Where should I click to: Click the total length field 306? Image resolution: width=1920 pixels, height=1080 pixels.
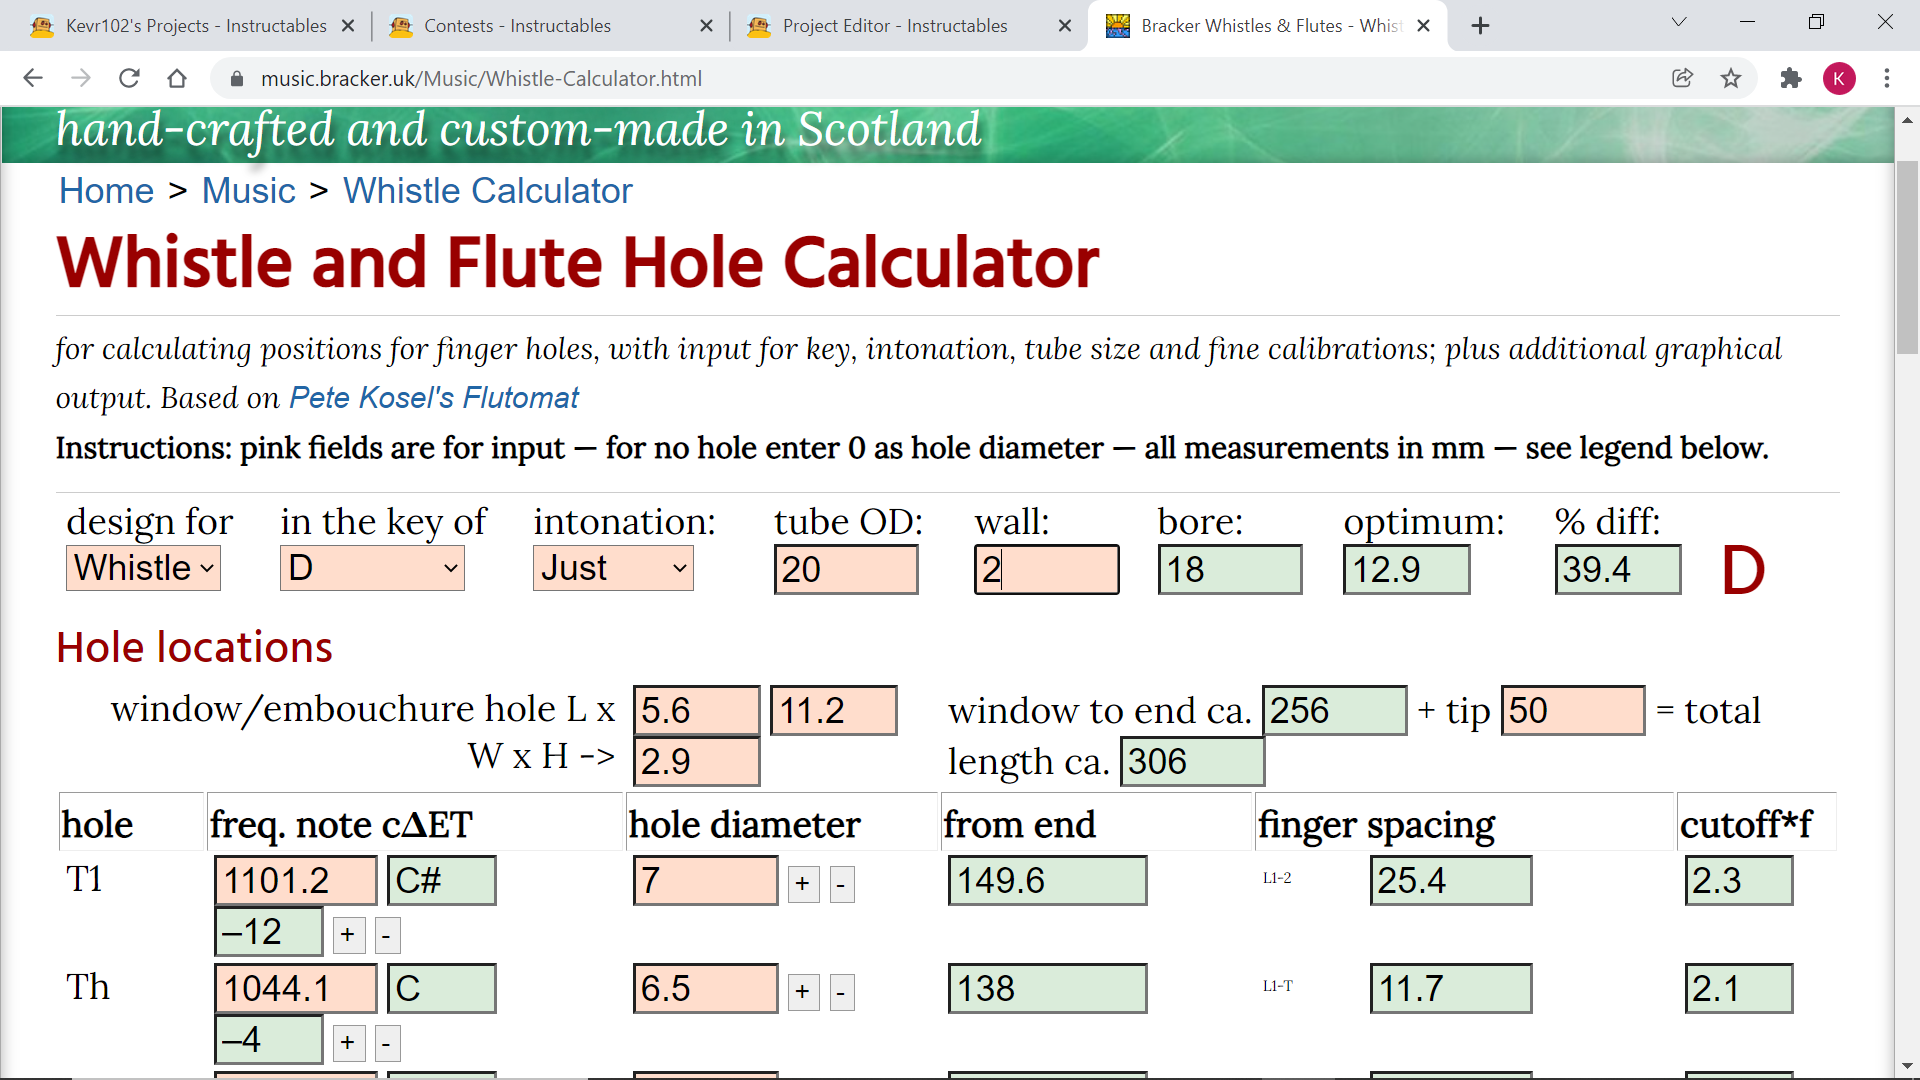(1193, 762)
